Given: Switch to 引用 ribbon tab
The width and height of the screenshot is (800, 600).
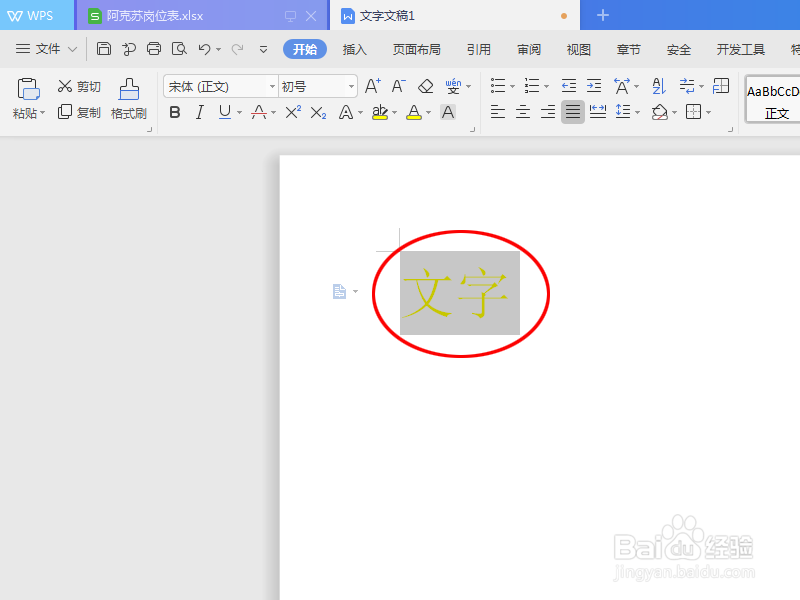Looking at the screenshot, I should point(479,49).
